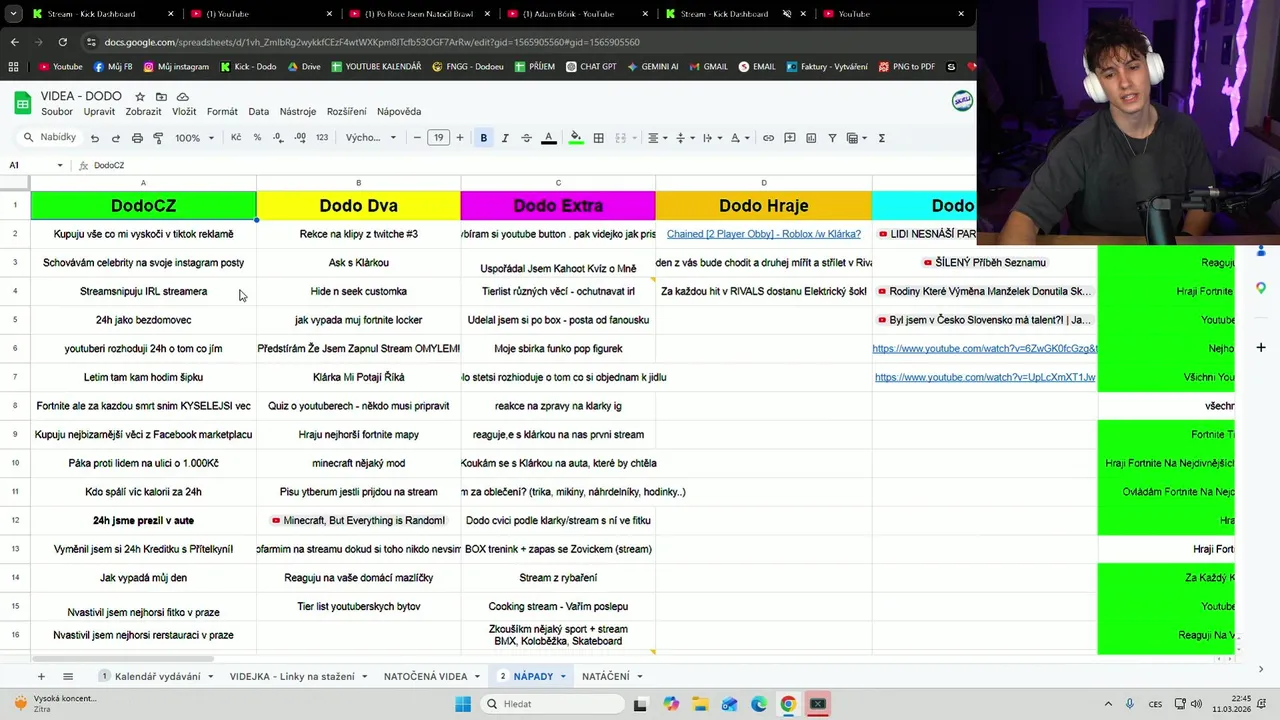Star the VIDEA - DODO document
The height and width of the screenshot is (720, 1280).
(x=140, y=97)
